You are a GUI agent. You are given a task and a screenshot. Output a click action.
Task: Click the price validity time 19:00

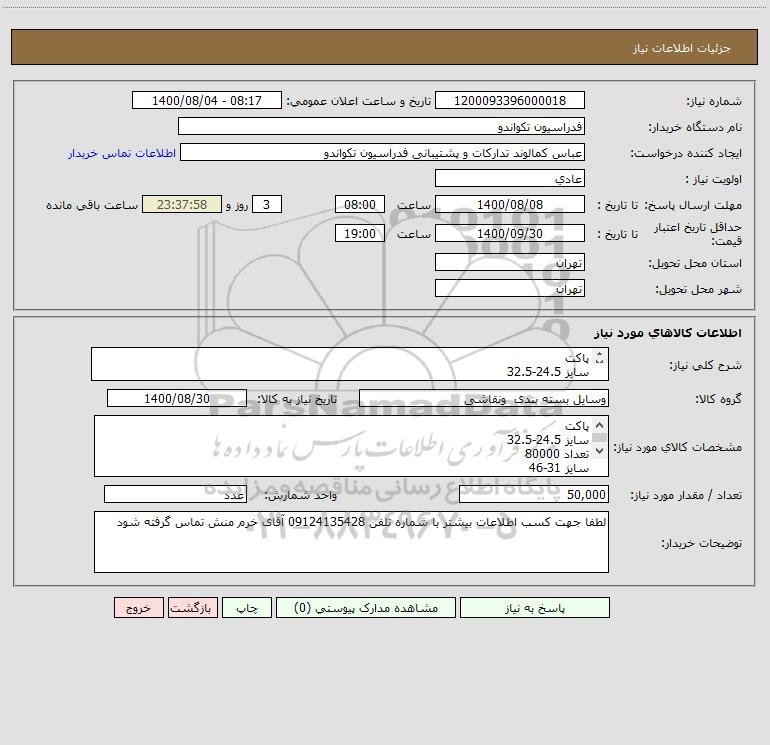point(359,233)
